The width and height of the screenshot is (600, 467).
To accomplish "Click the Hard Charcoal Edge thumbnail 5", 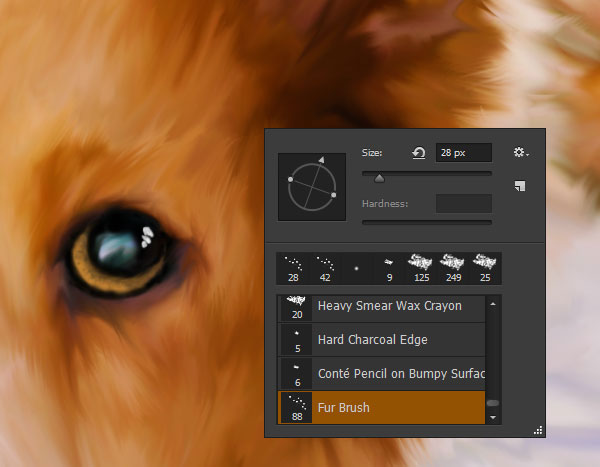I will [x=297, y=340].
